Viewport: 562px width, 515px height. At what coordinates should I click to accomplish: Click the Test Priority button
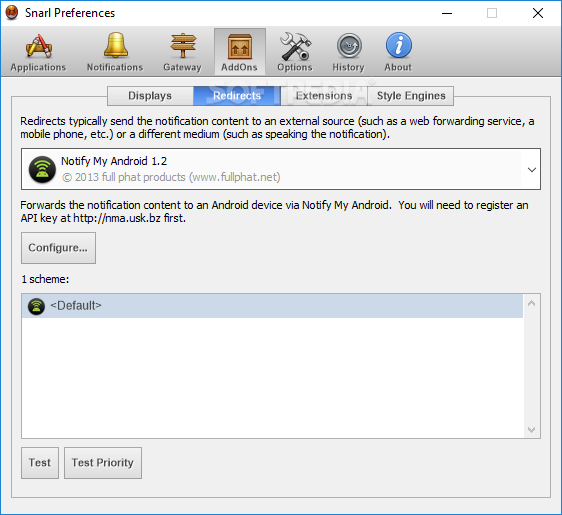[x=103, y=463]
